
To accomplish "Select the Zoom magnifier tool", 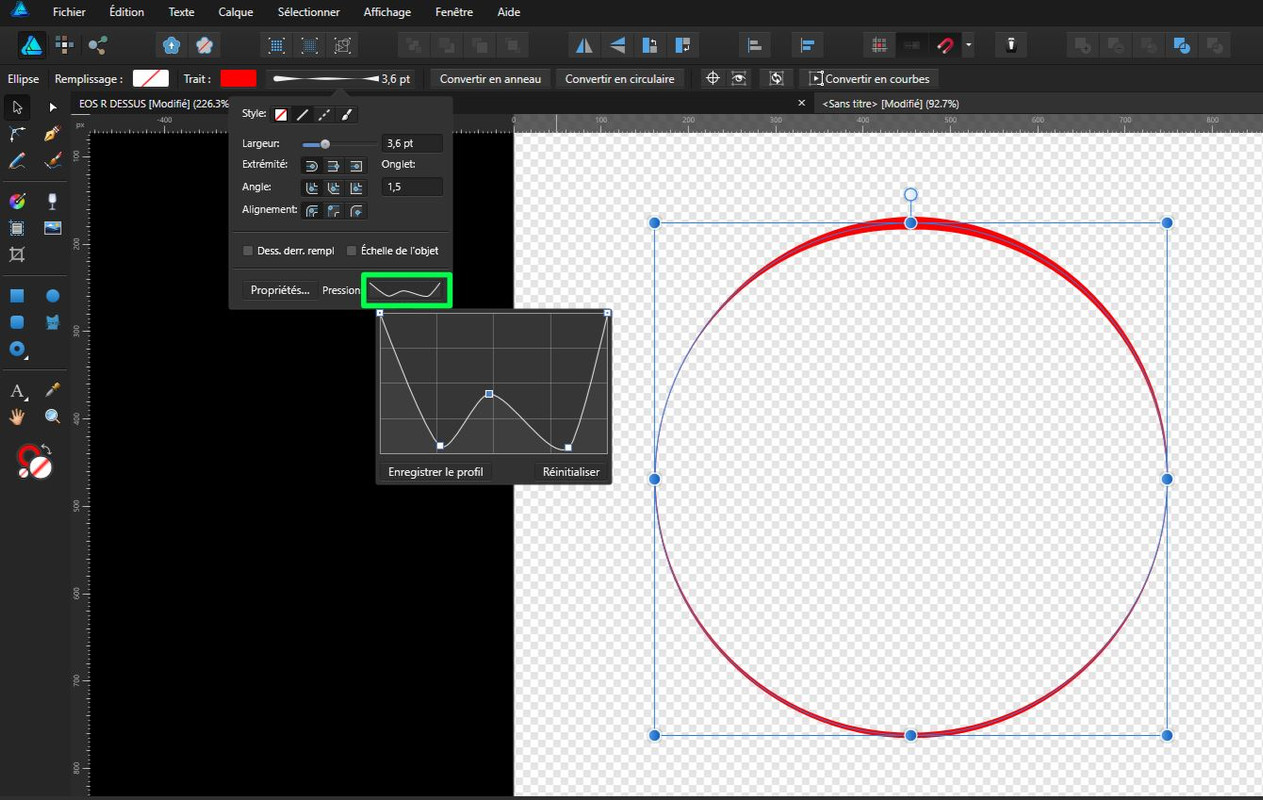I will (52, 417).
